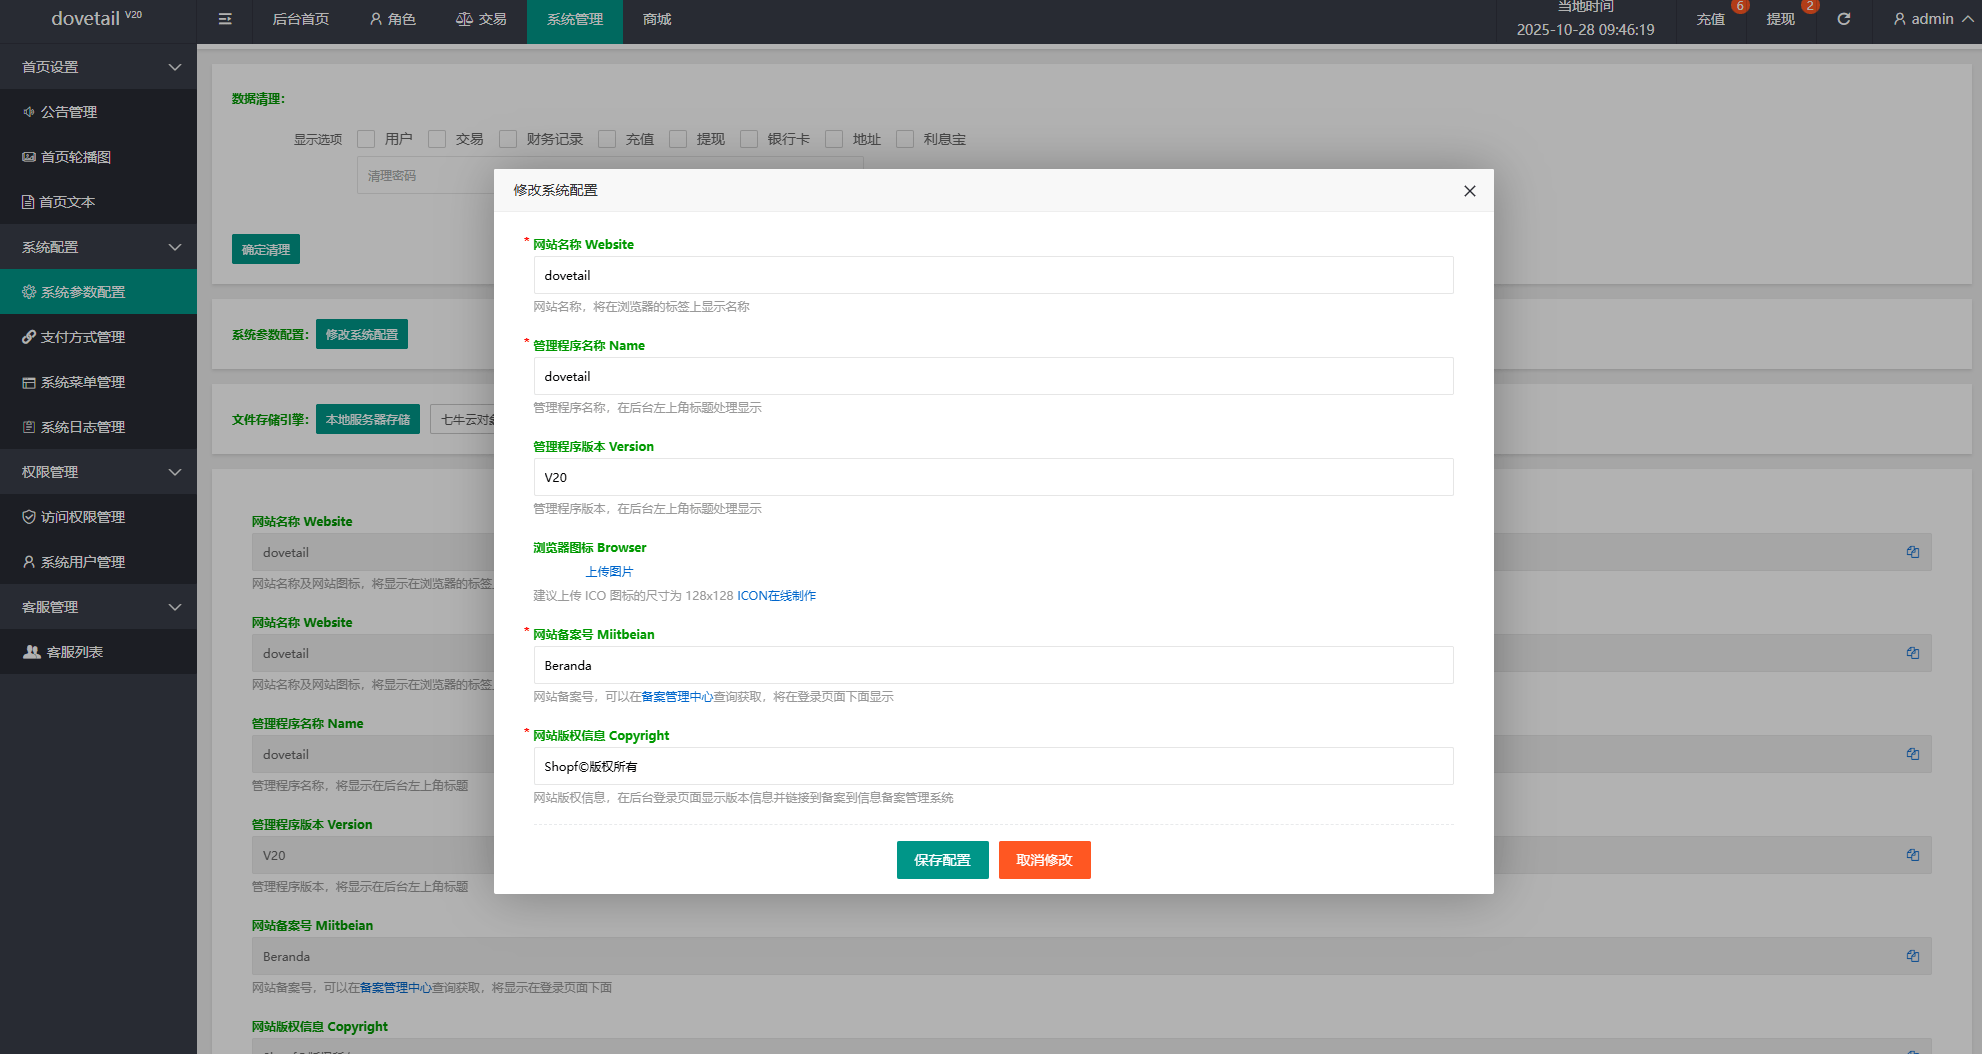Click the 保存配置 button
The width and height of the screenshot is (1982, 1054).
942,860
